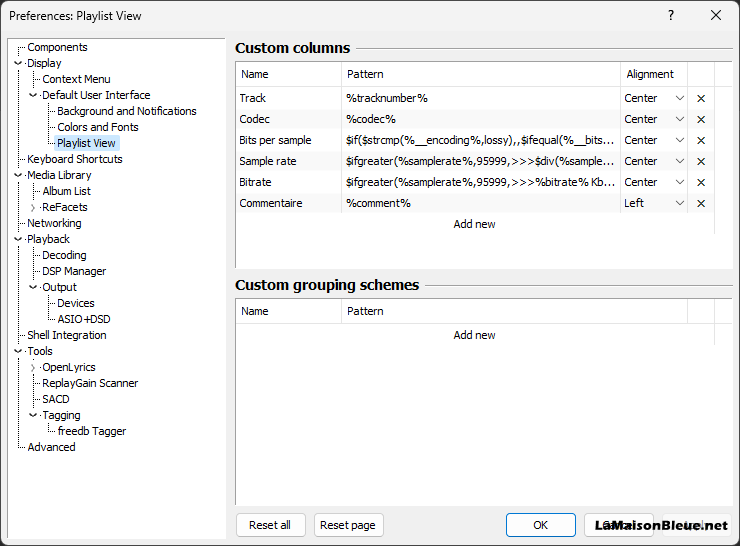
Task: Collapse the Playback tree node
Action: pos(18,239)
